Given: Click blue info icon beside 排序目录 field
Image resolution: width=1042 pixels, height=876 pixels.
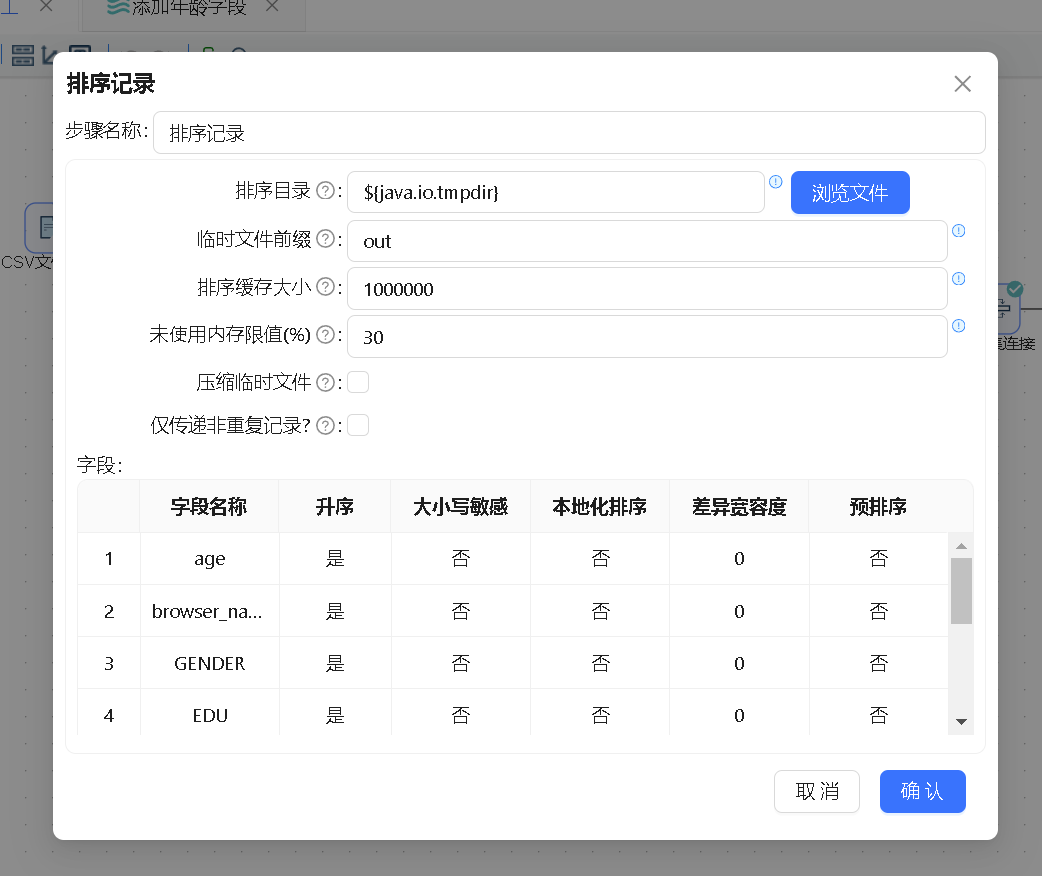Looking at the screenshot, I should coord(776,181).
